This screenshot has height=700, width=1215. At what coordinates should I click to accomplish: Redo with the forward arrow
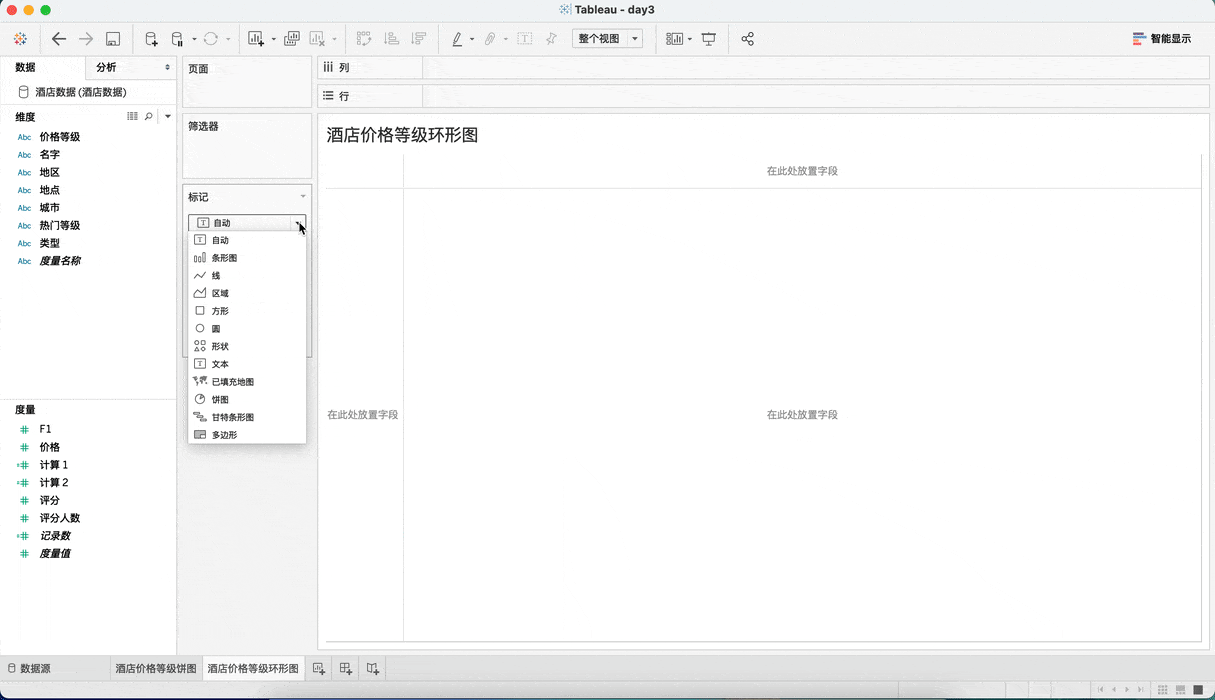pos(86,39)
